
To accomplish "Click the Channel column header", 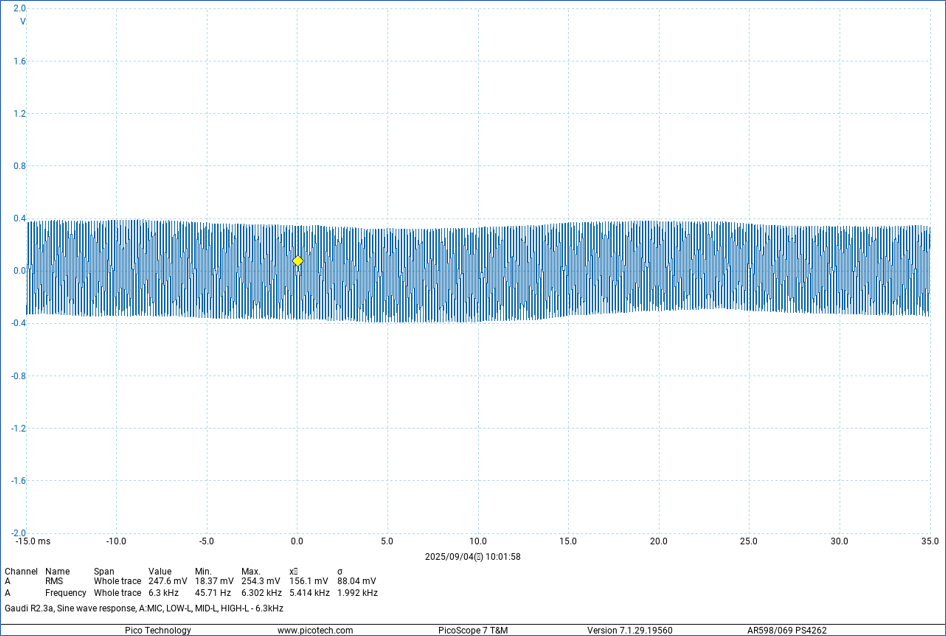I will coord(21,571).
